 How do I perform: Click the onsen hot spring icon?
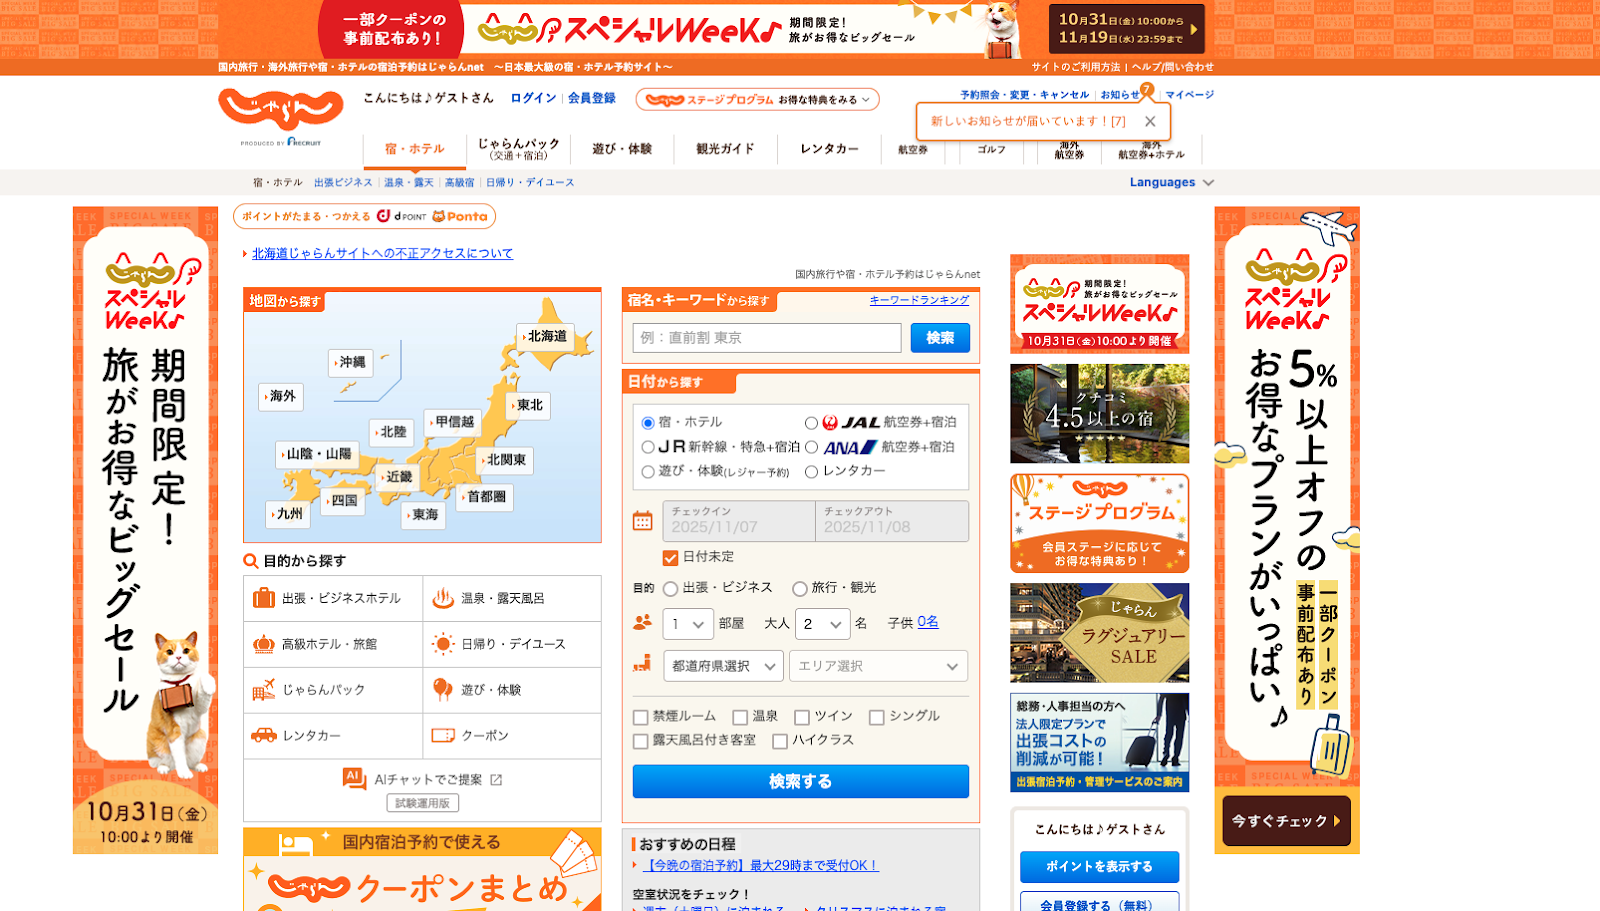click(442, 598)
